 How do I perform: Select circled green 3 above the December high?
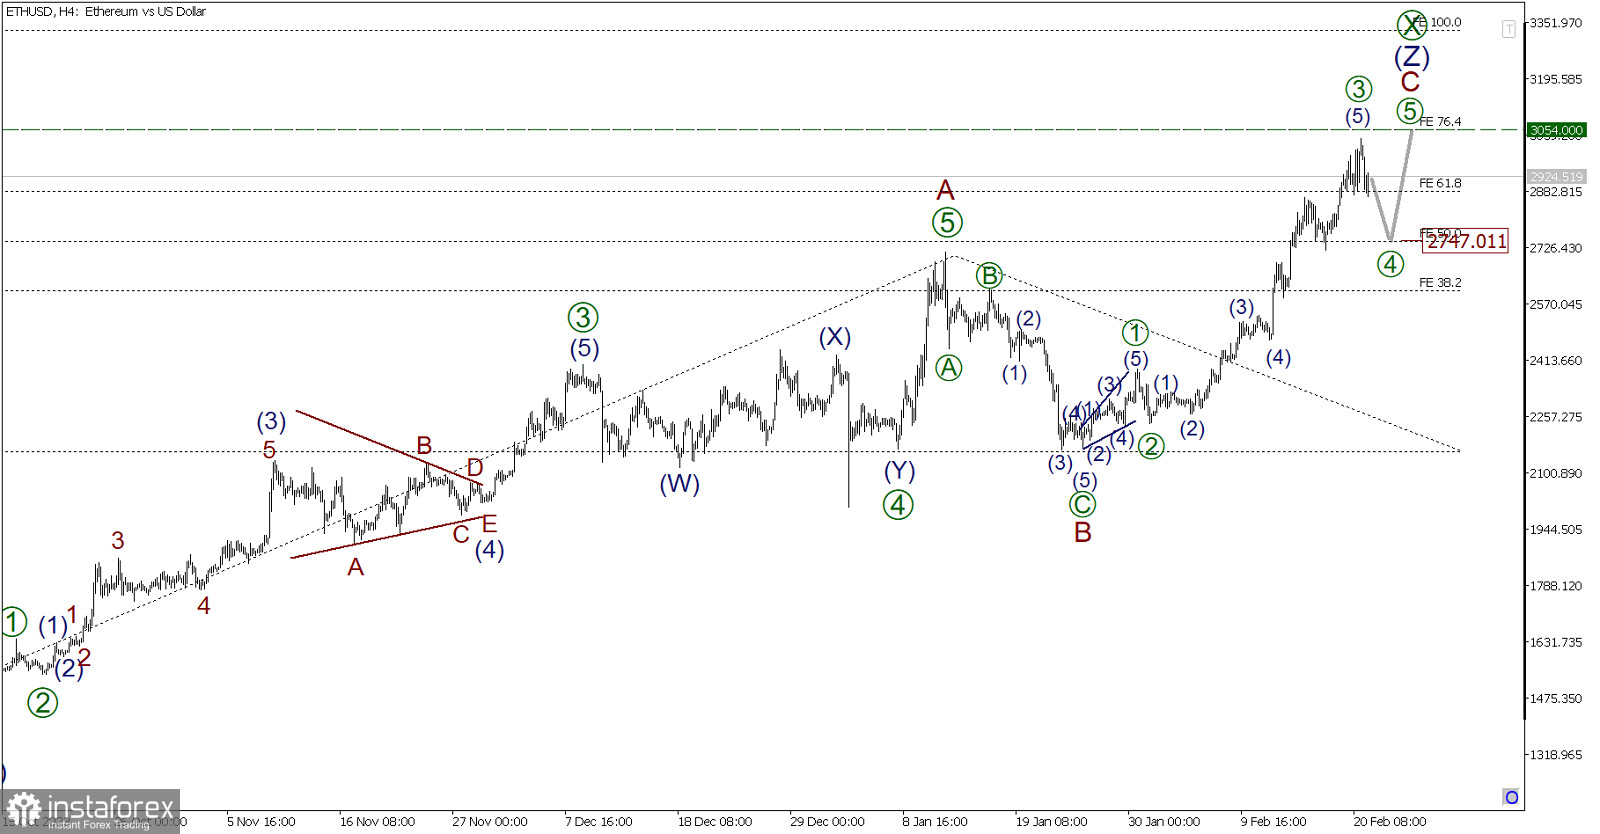click(583, 318)
